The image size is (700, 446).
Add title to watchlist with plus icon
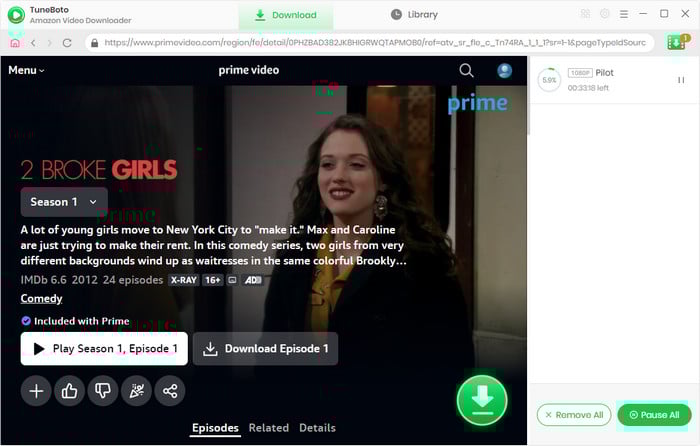(x=36, y=391)
